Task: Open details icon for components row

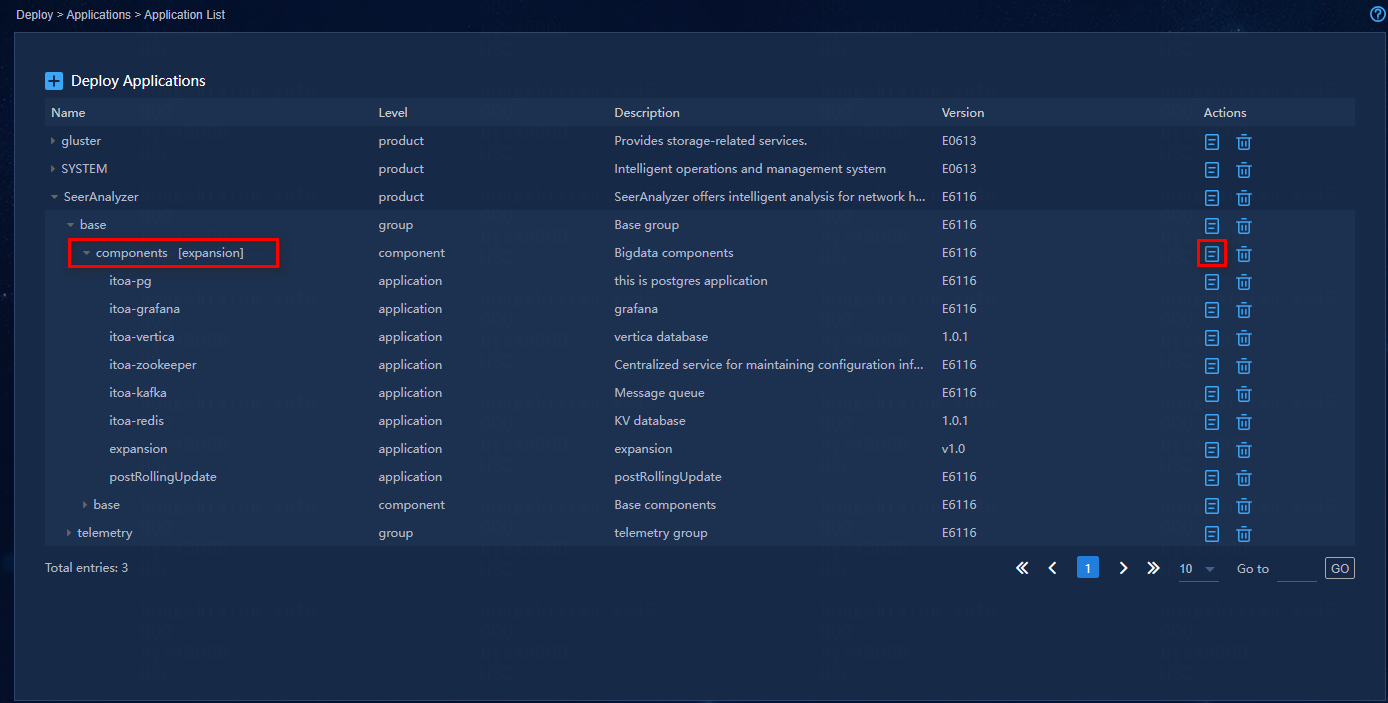Action: tap(1212, 254)
